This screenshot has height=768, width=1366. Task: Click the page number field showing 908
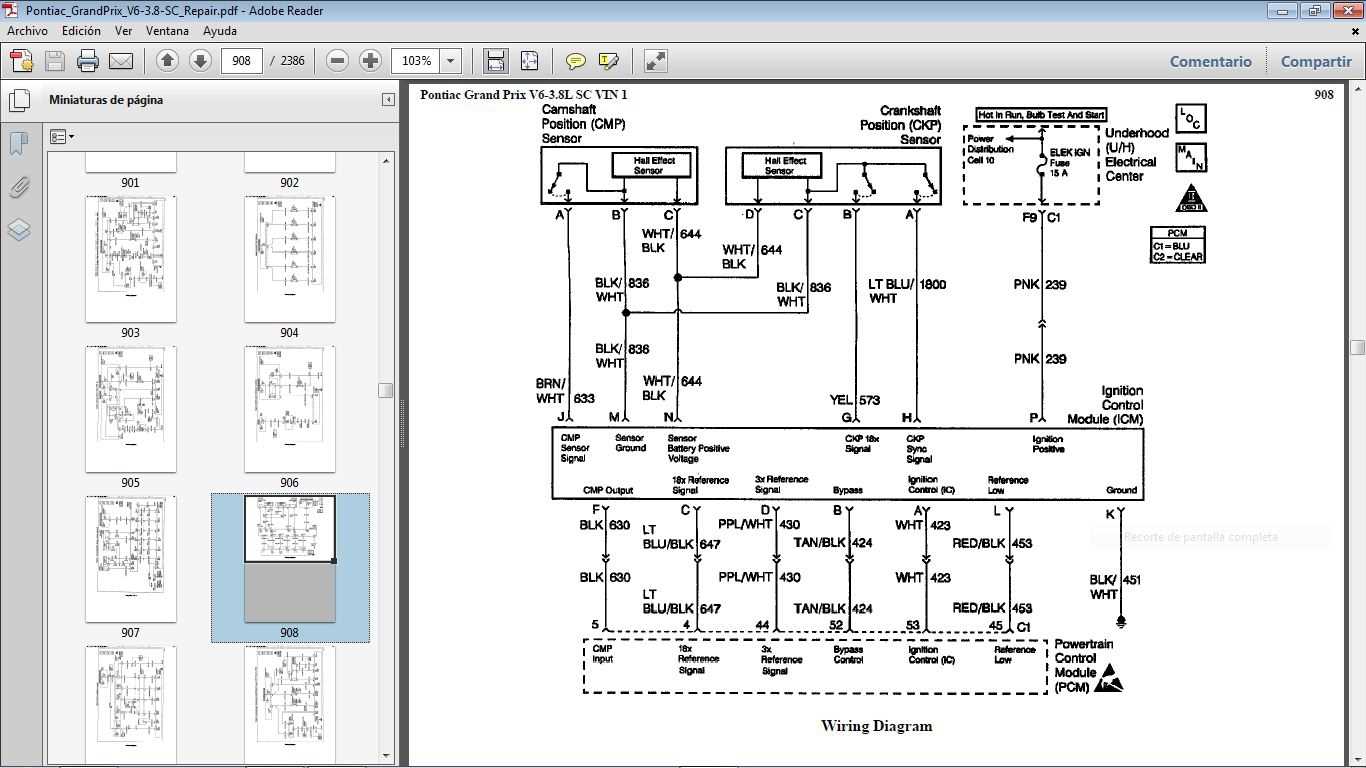click(x=241, y=61)
